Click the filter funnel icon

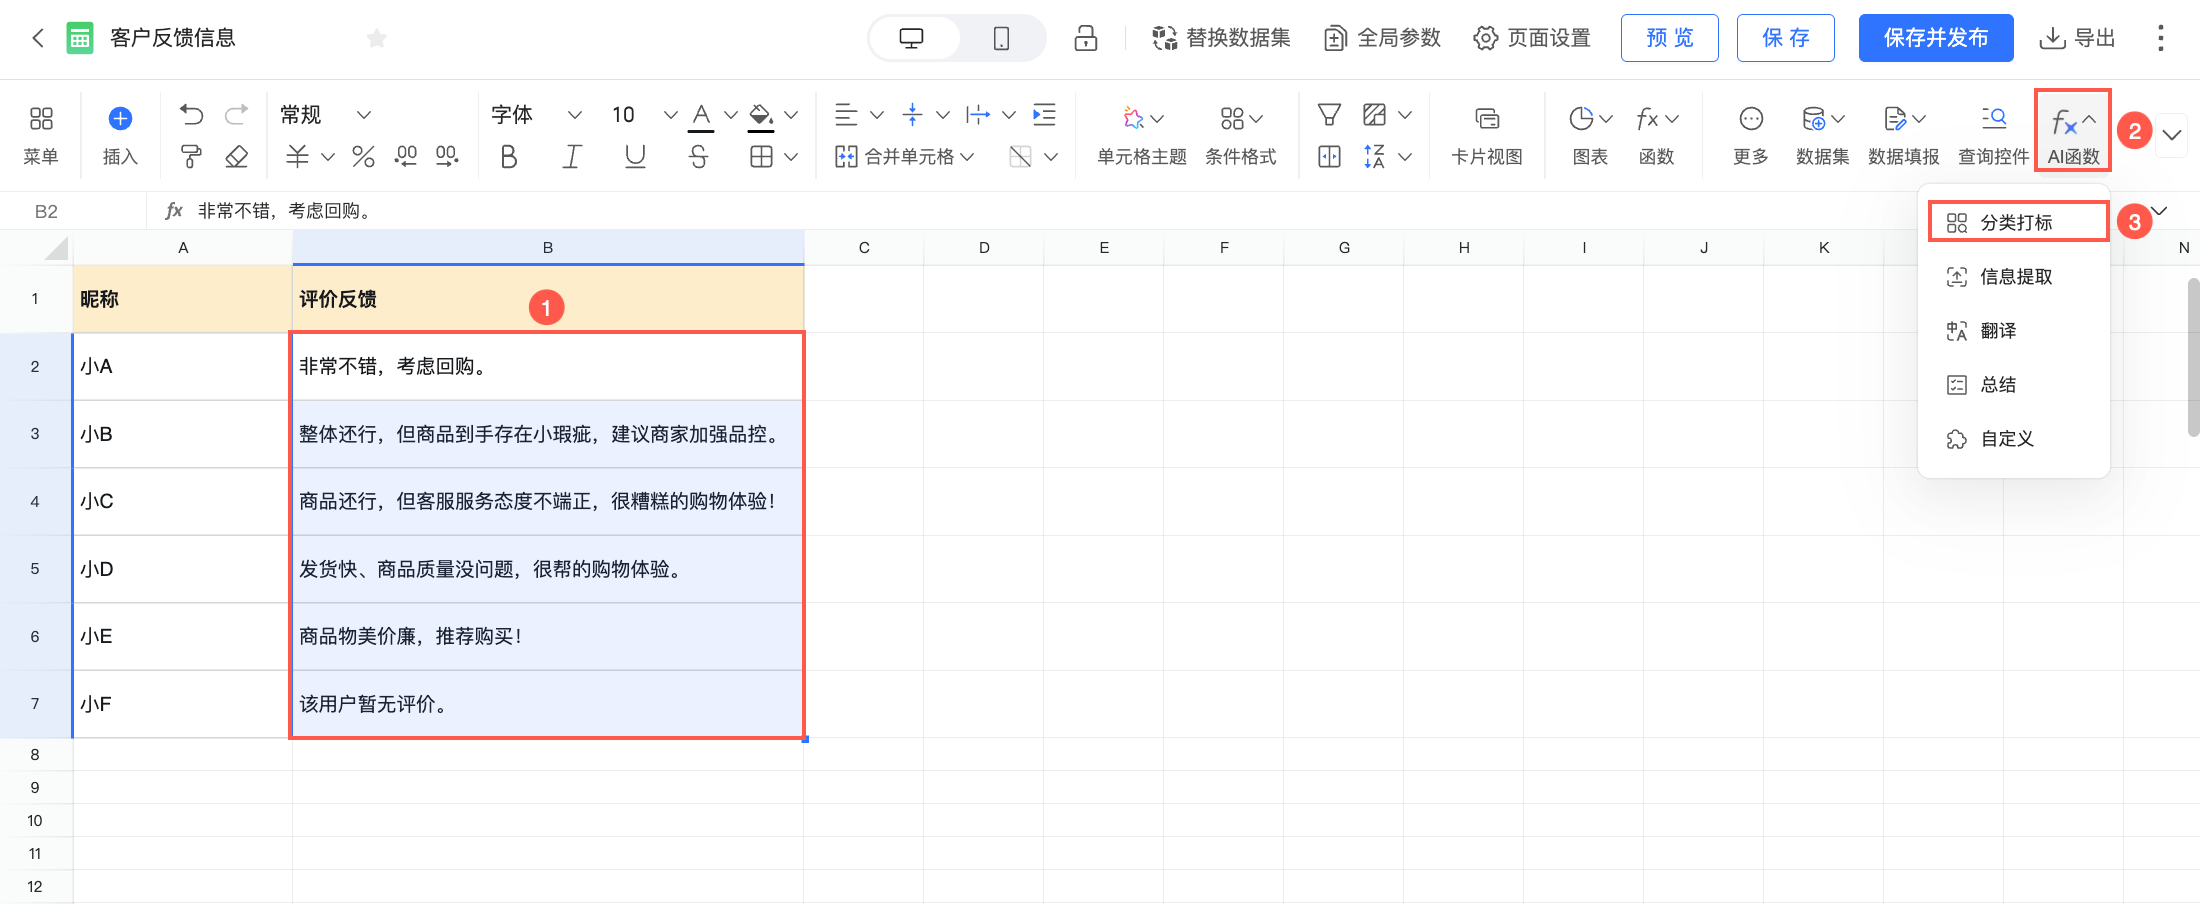[1329, 115]
